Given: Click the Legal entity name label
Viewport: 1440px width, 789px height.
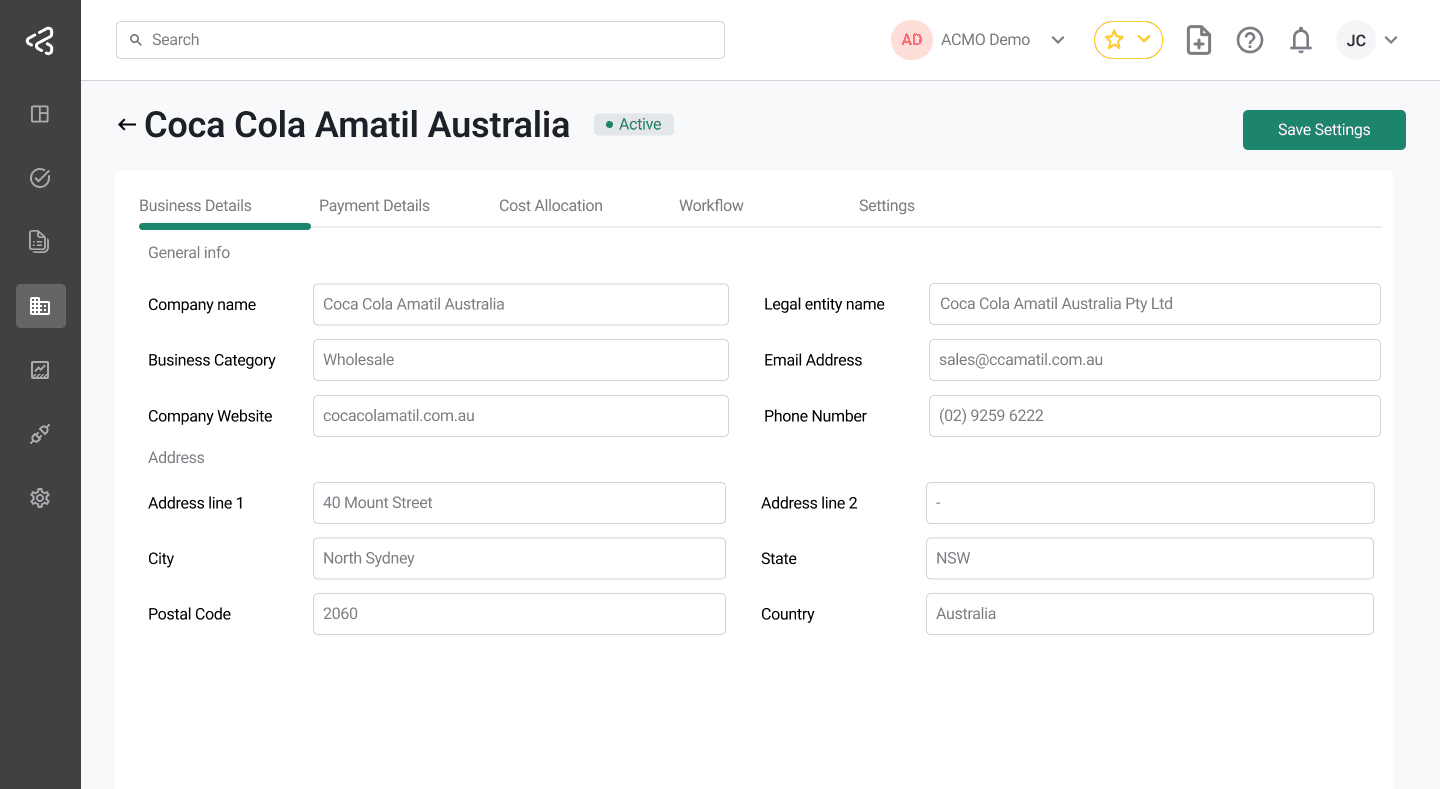Looking at the screenshot, I should [824, 305].
